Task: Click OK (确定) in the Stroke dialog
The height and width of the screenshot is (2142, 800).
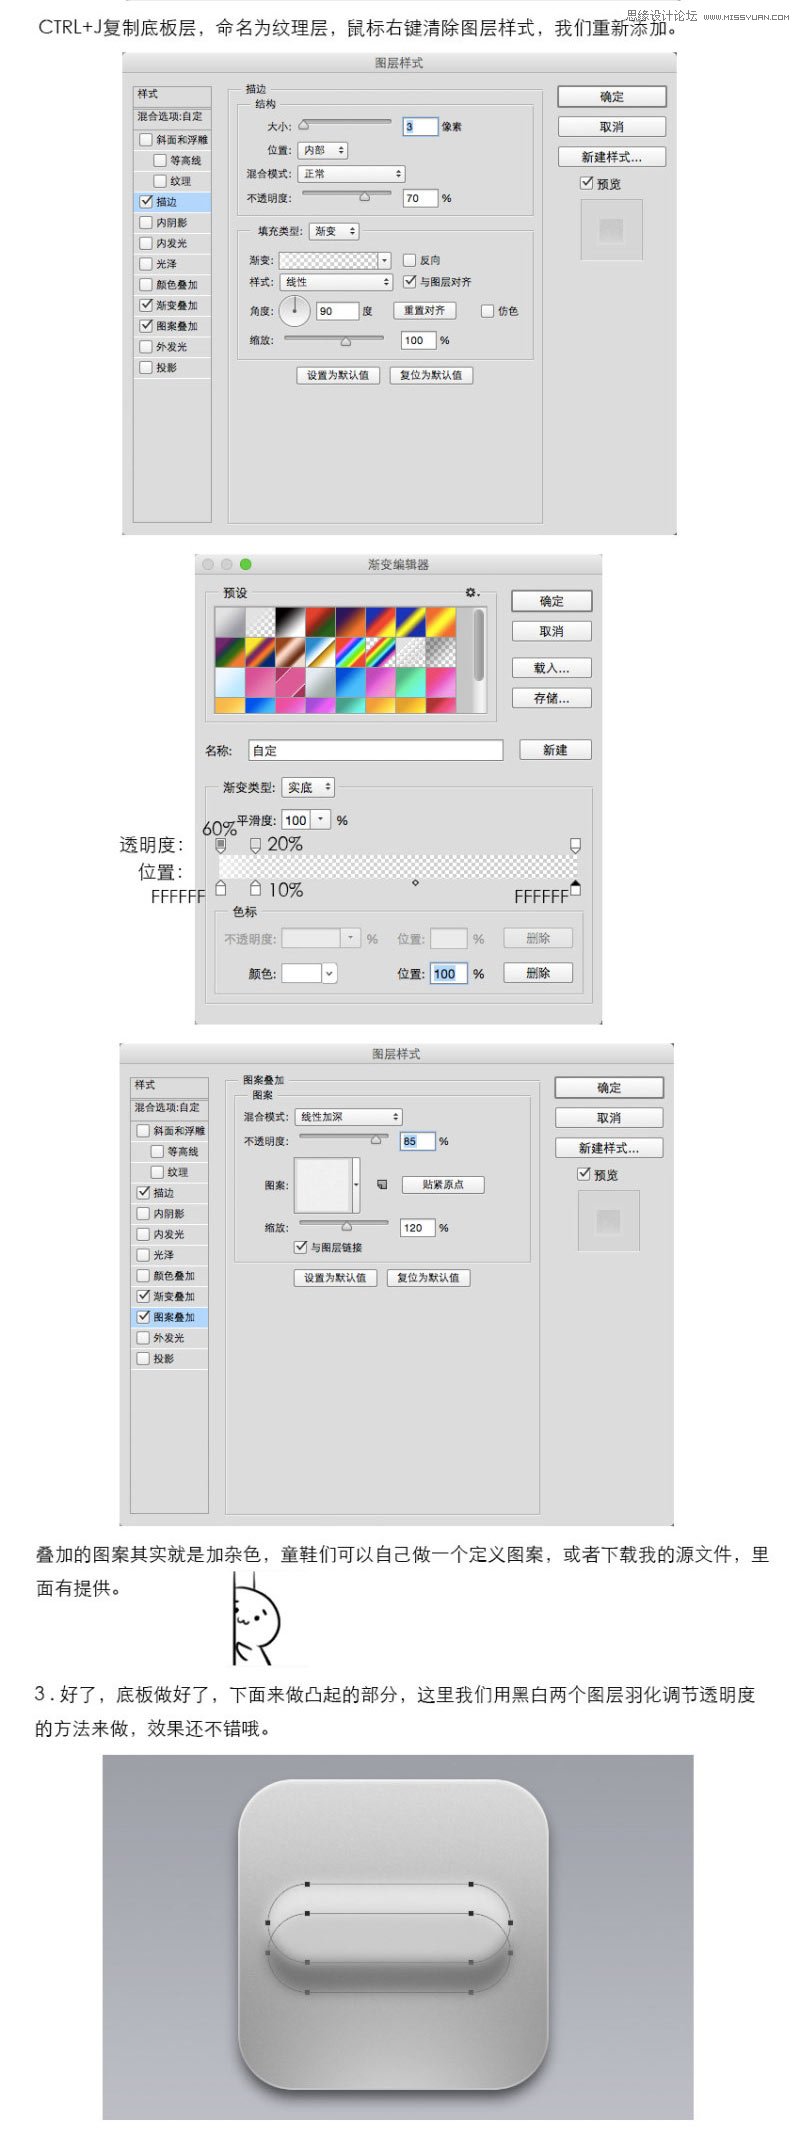Action: (x=612, y=97)
